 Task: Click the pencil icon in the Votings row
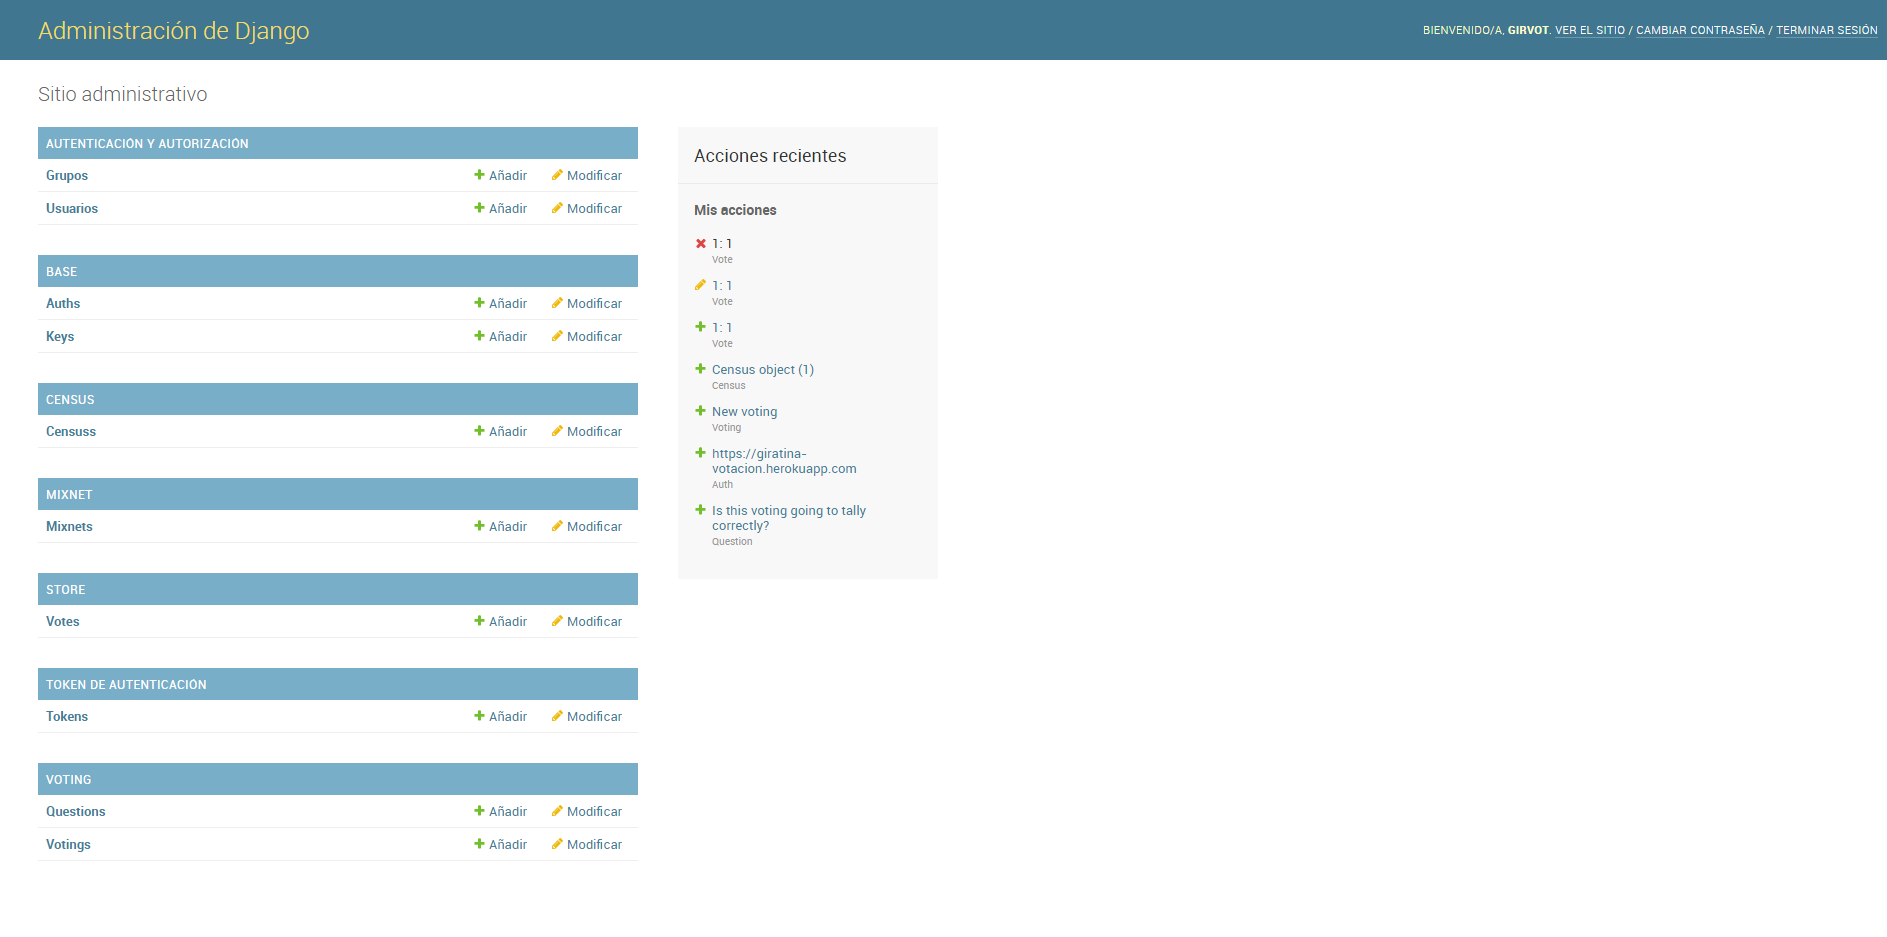click(557, 844)
